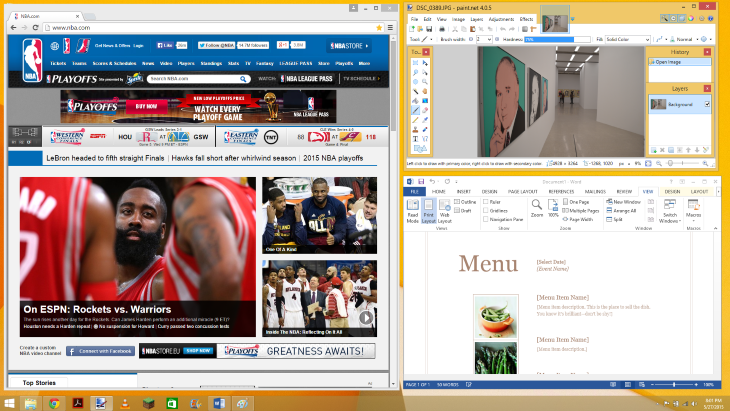Open the Brush width dropdown in paint.net
Viewport: 730px width, 411px height.
(488, 40)
